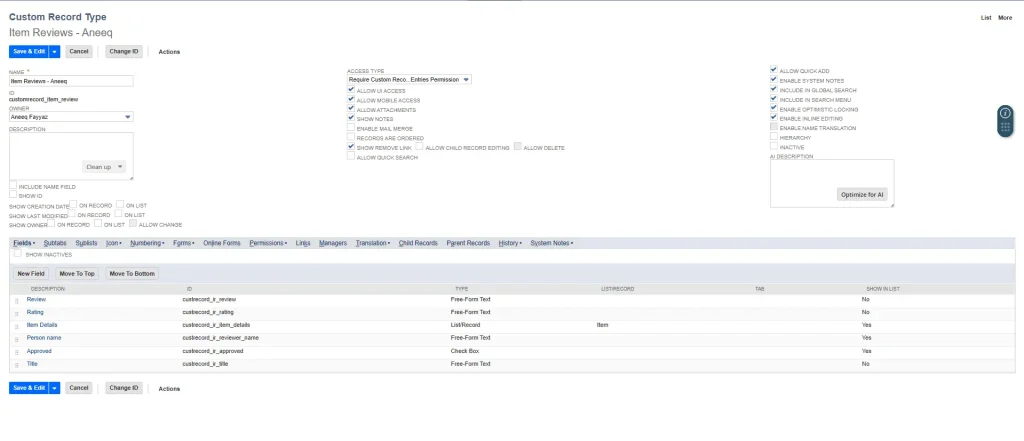Switch to the Online Forms tab

click(222, 243)
